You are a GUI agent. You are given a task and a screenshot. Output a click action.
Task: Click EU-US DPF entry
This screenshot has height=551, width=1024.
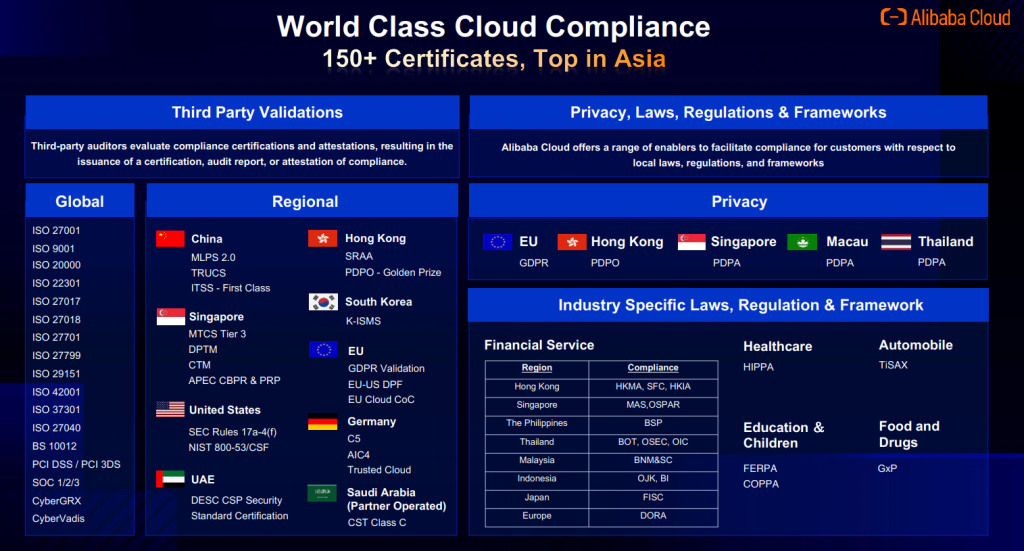pos(375,385)
